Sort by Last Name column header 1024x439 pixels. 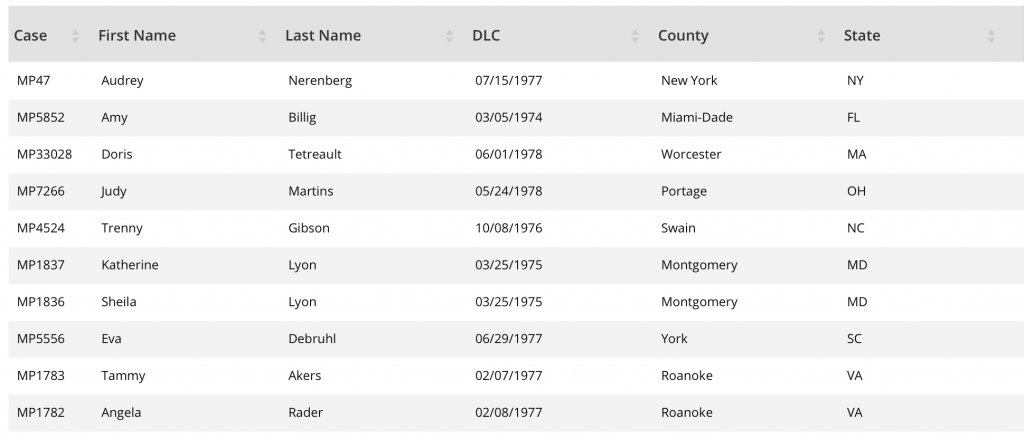coord(323,36)
